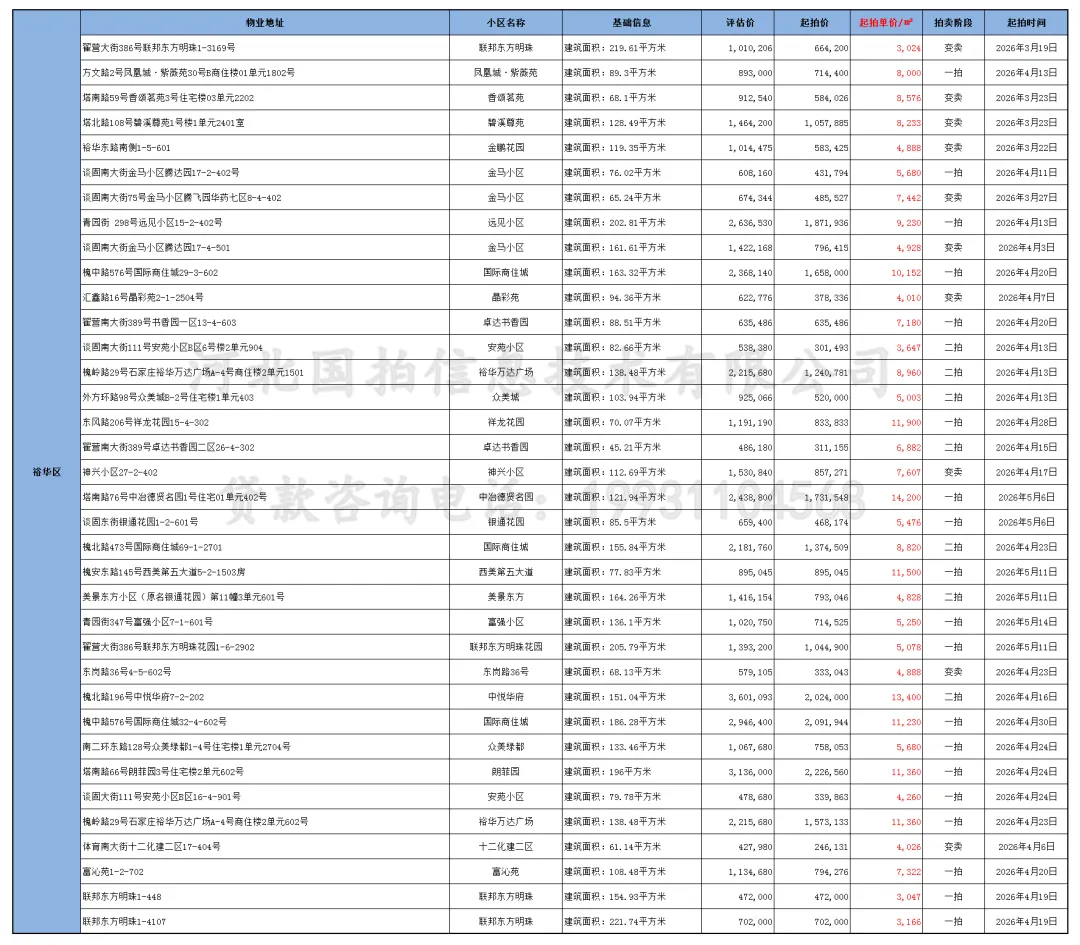Click the date cell 2026年3月19日
Screen dimensions: 1080x945
[x=1026, y=48]
